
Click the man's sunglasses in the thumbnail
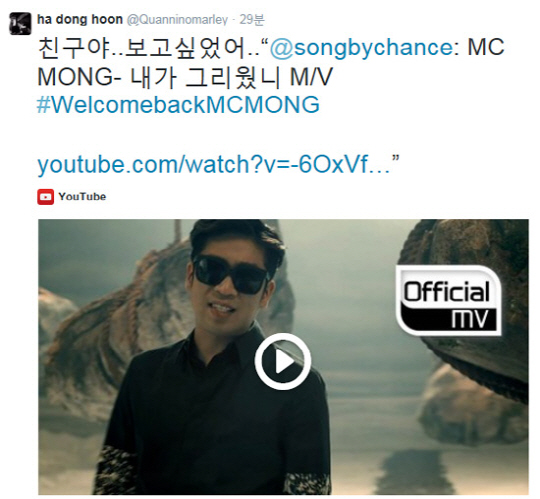(x=231, y=275)
